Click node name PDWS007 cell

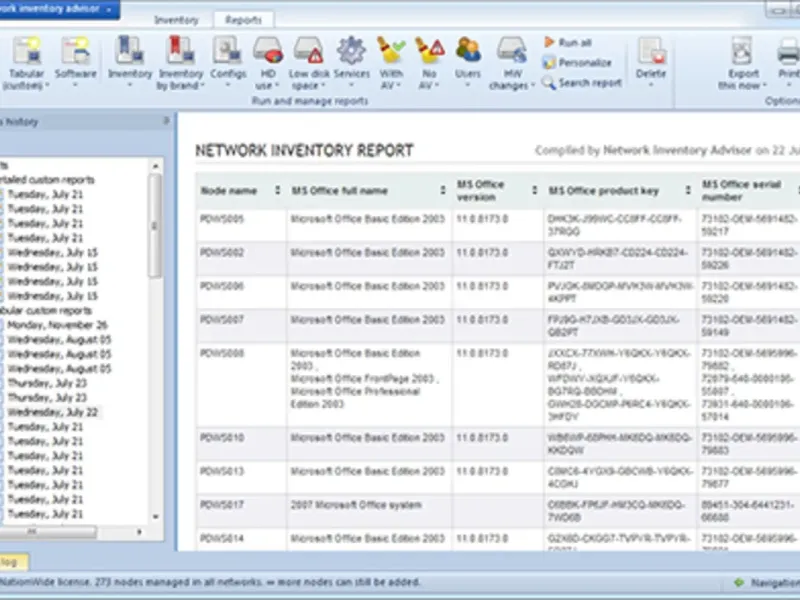[241, 326]
